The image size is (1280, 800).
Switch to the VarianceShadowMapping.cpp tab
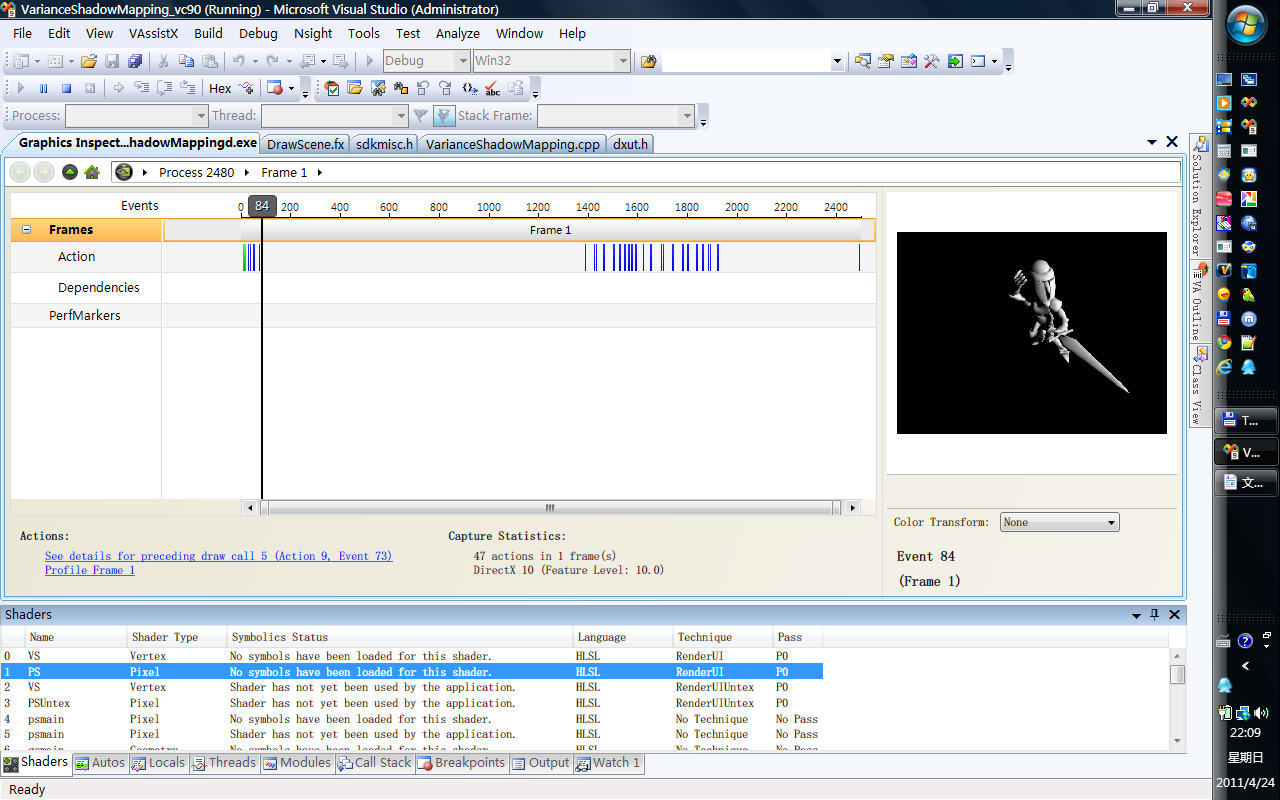click(x=512, y=144)
